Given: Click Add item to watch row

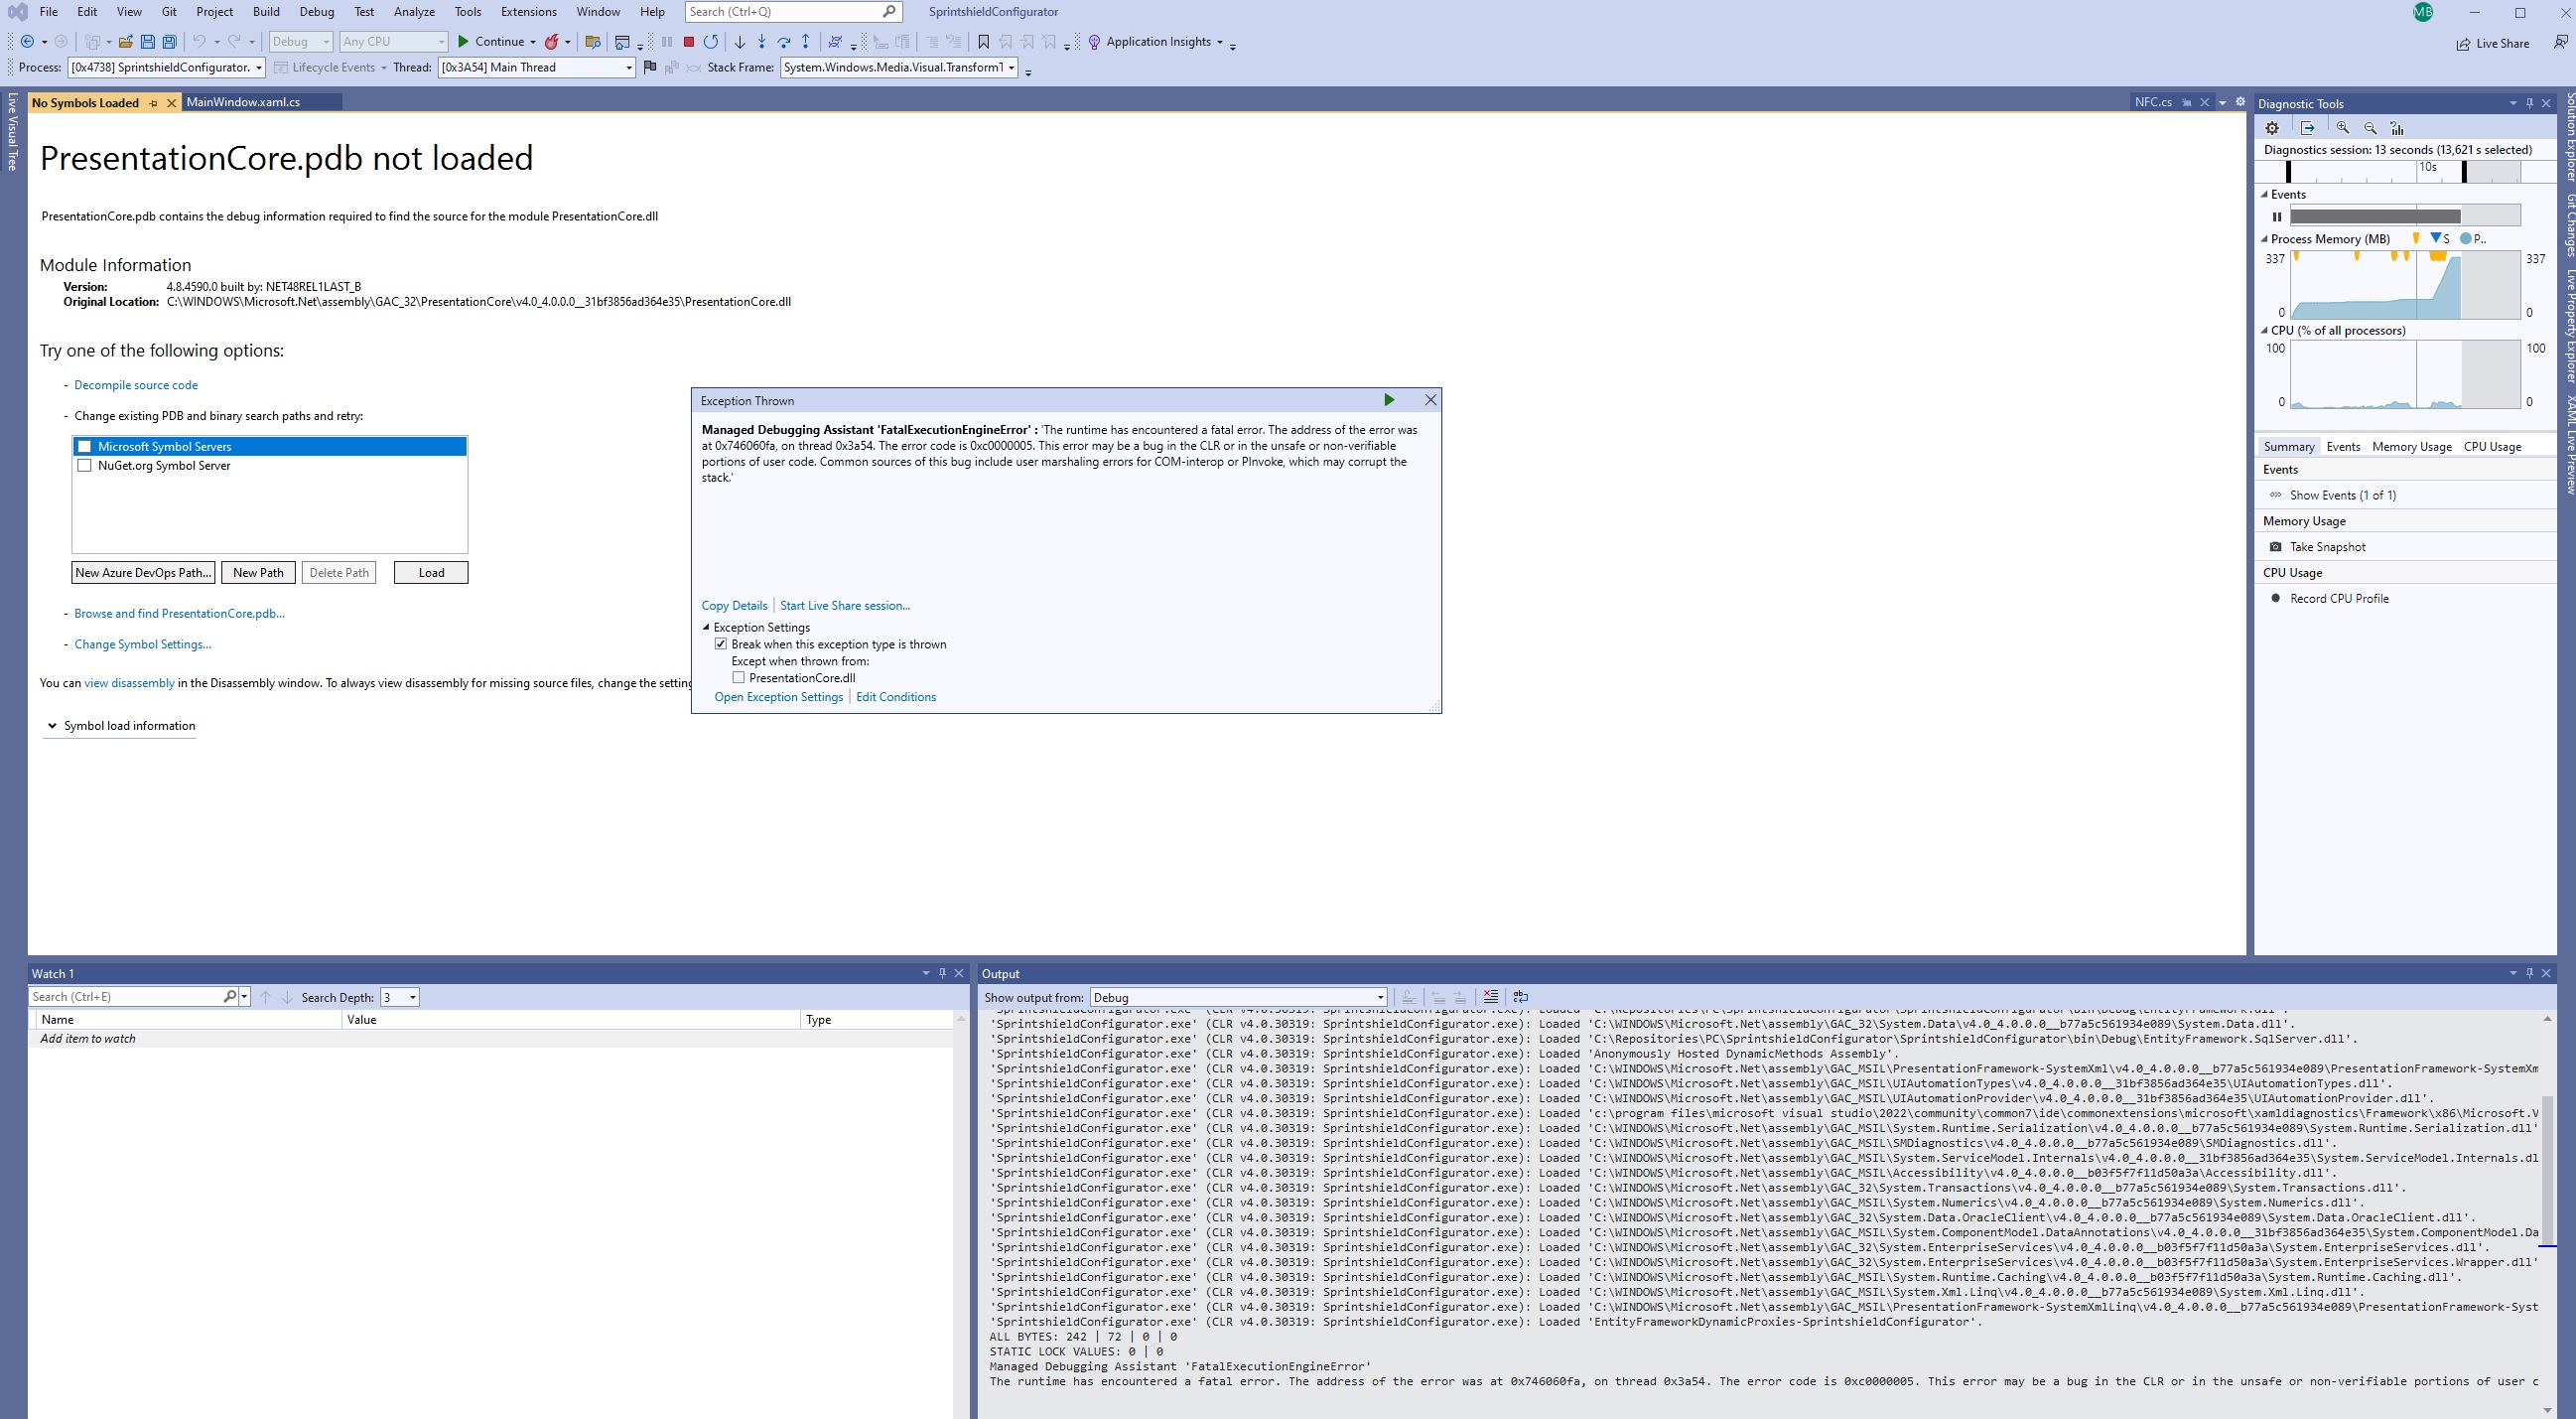Looking at the screenshot, I should [490, 1039].
